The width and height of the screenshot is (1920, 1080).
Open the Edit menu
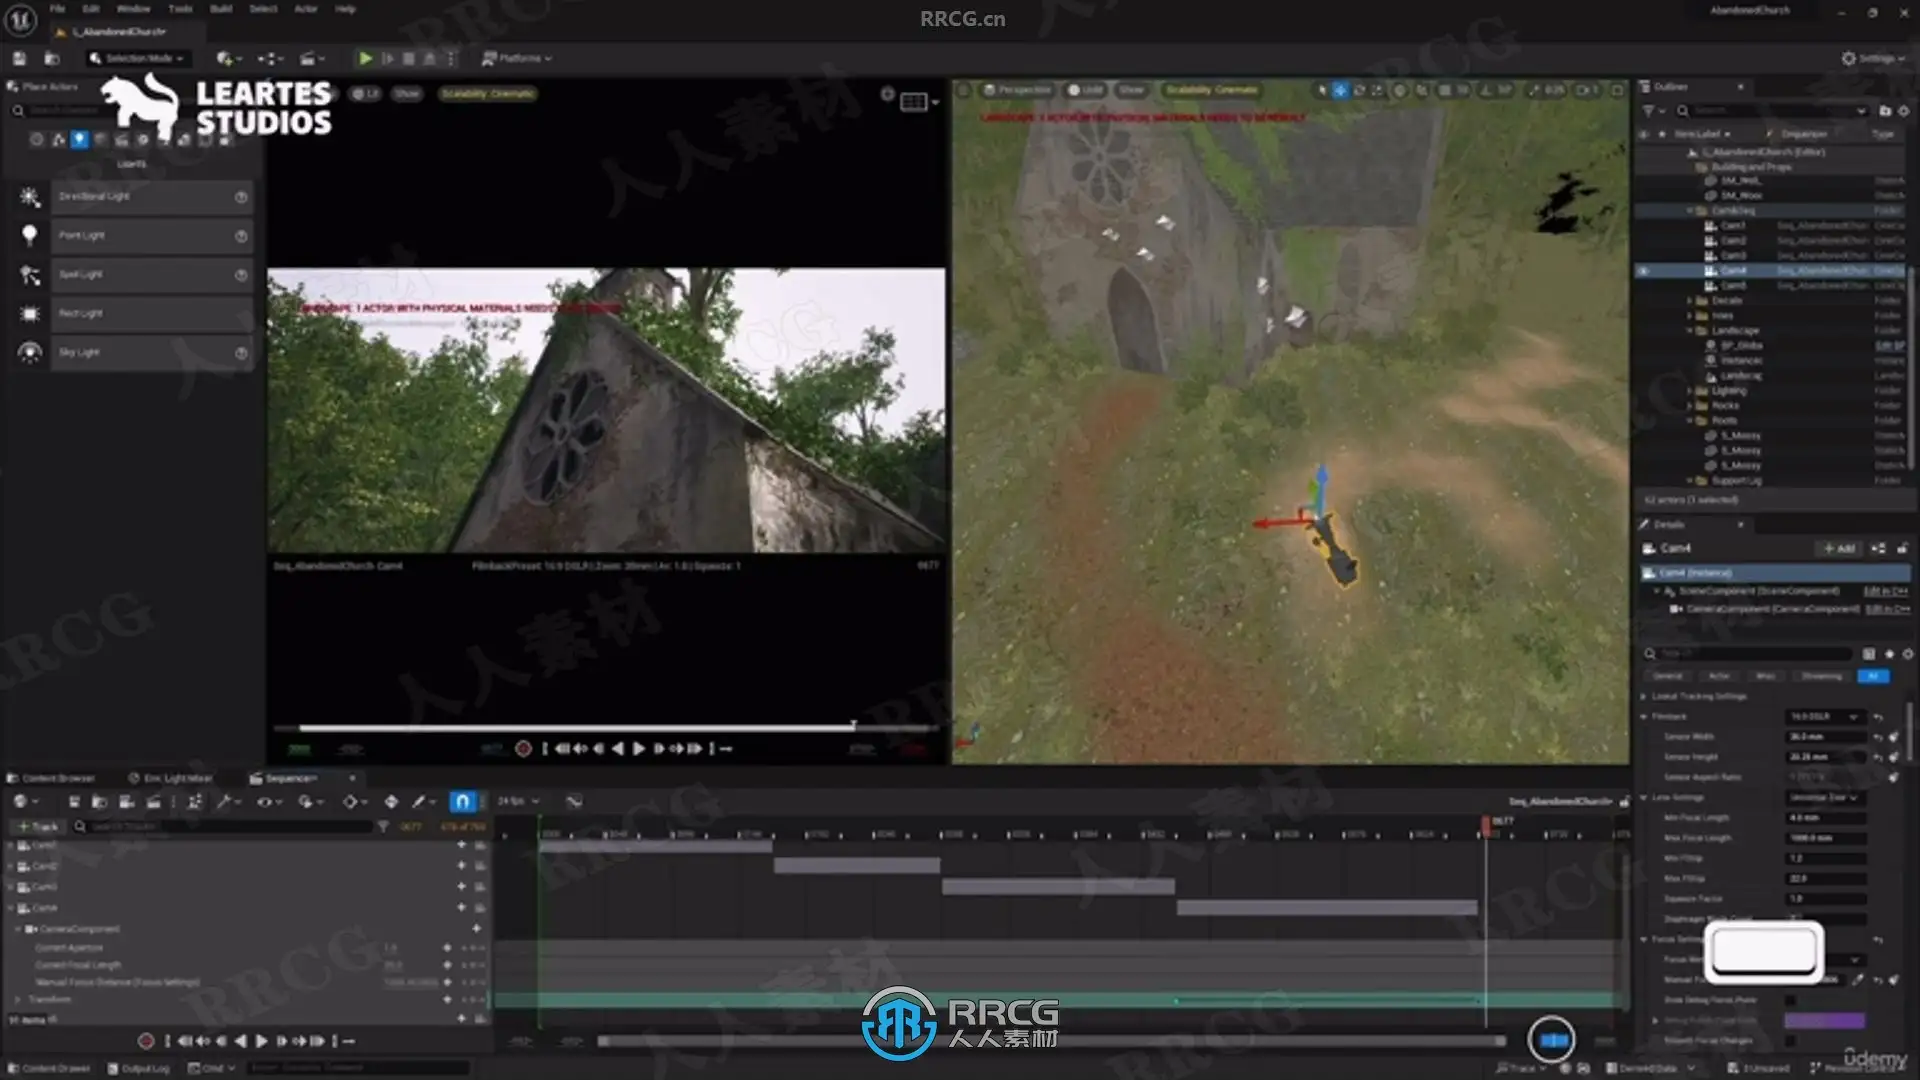pos(91,9)
